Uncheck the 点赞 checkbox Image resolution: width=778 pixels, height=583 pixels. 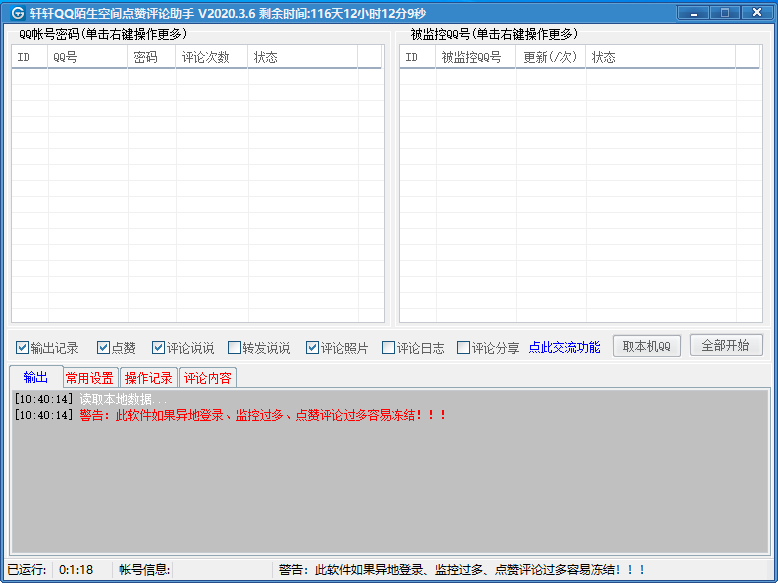pyautogui.click(x=103, y=348)
